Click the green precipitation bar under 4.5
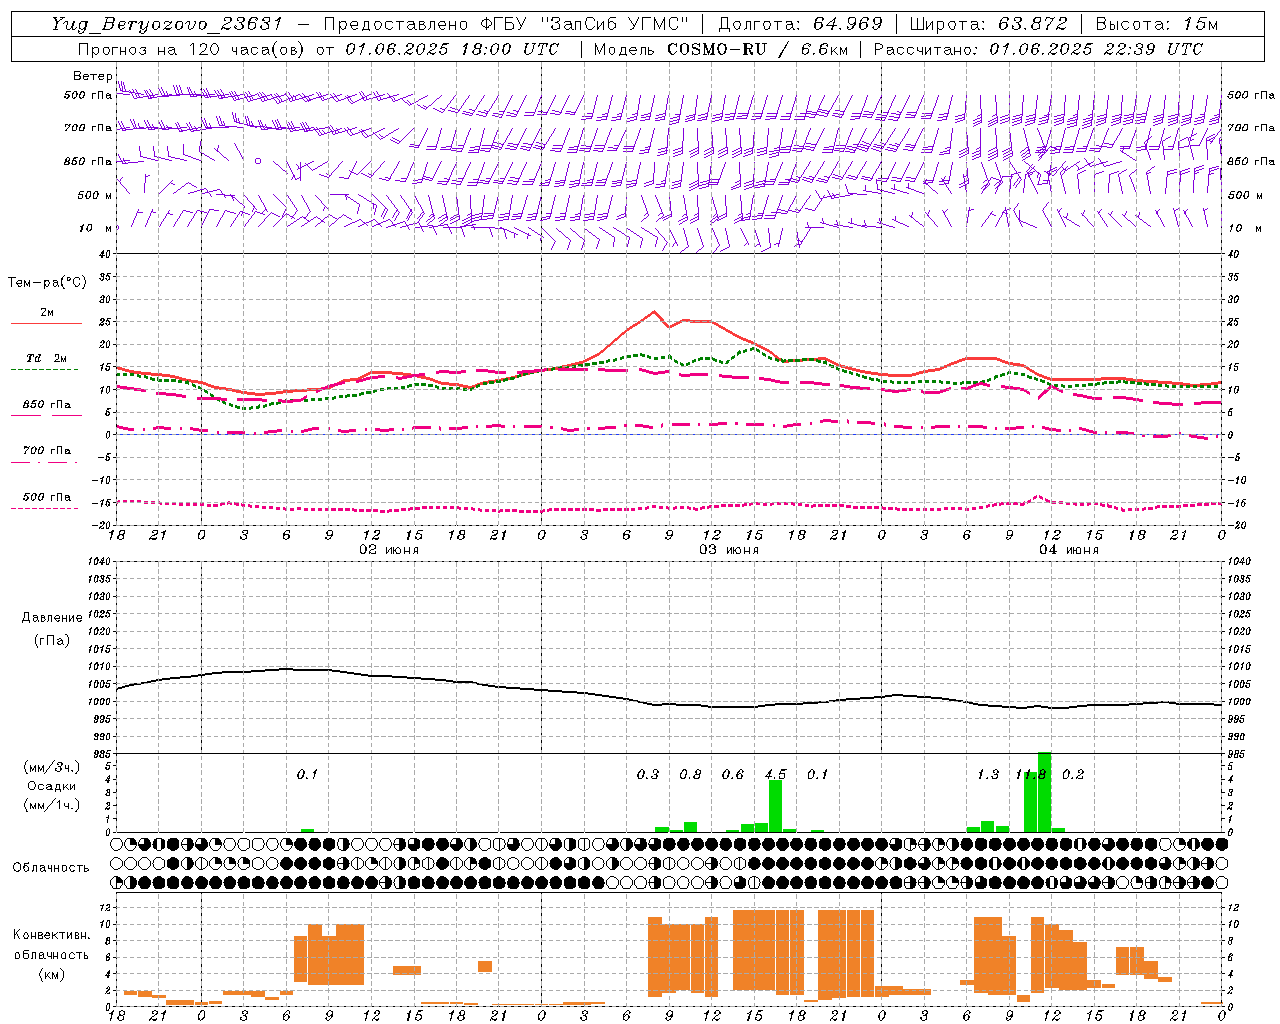The image size is (1280, 1024). (775, 806)
